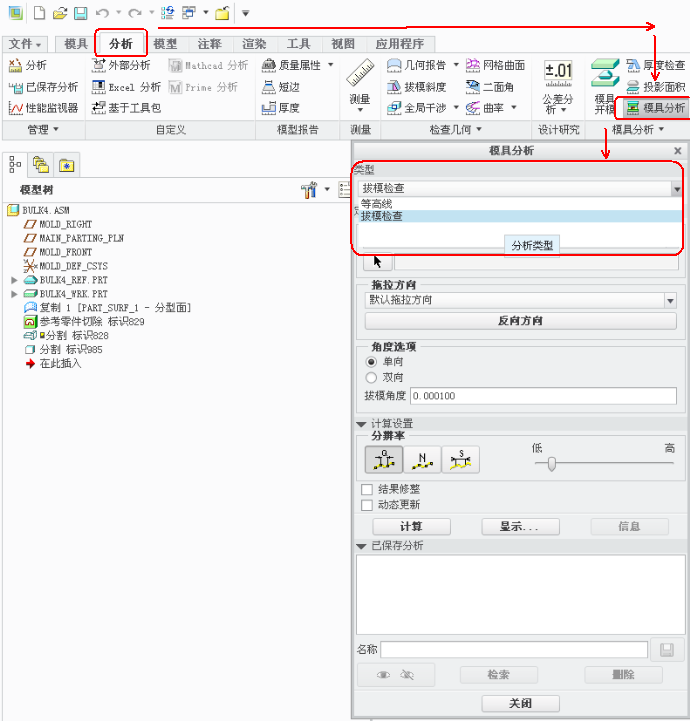Expand the BULK4_WRK.PRT tree node
690x721 pixels.
point(14,293)
